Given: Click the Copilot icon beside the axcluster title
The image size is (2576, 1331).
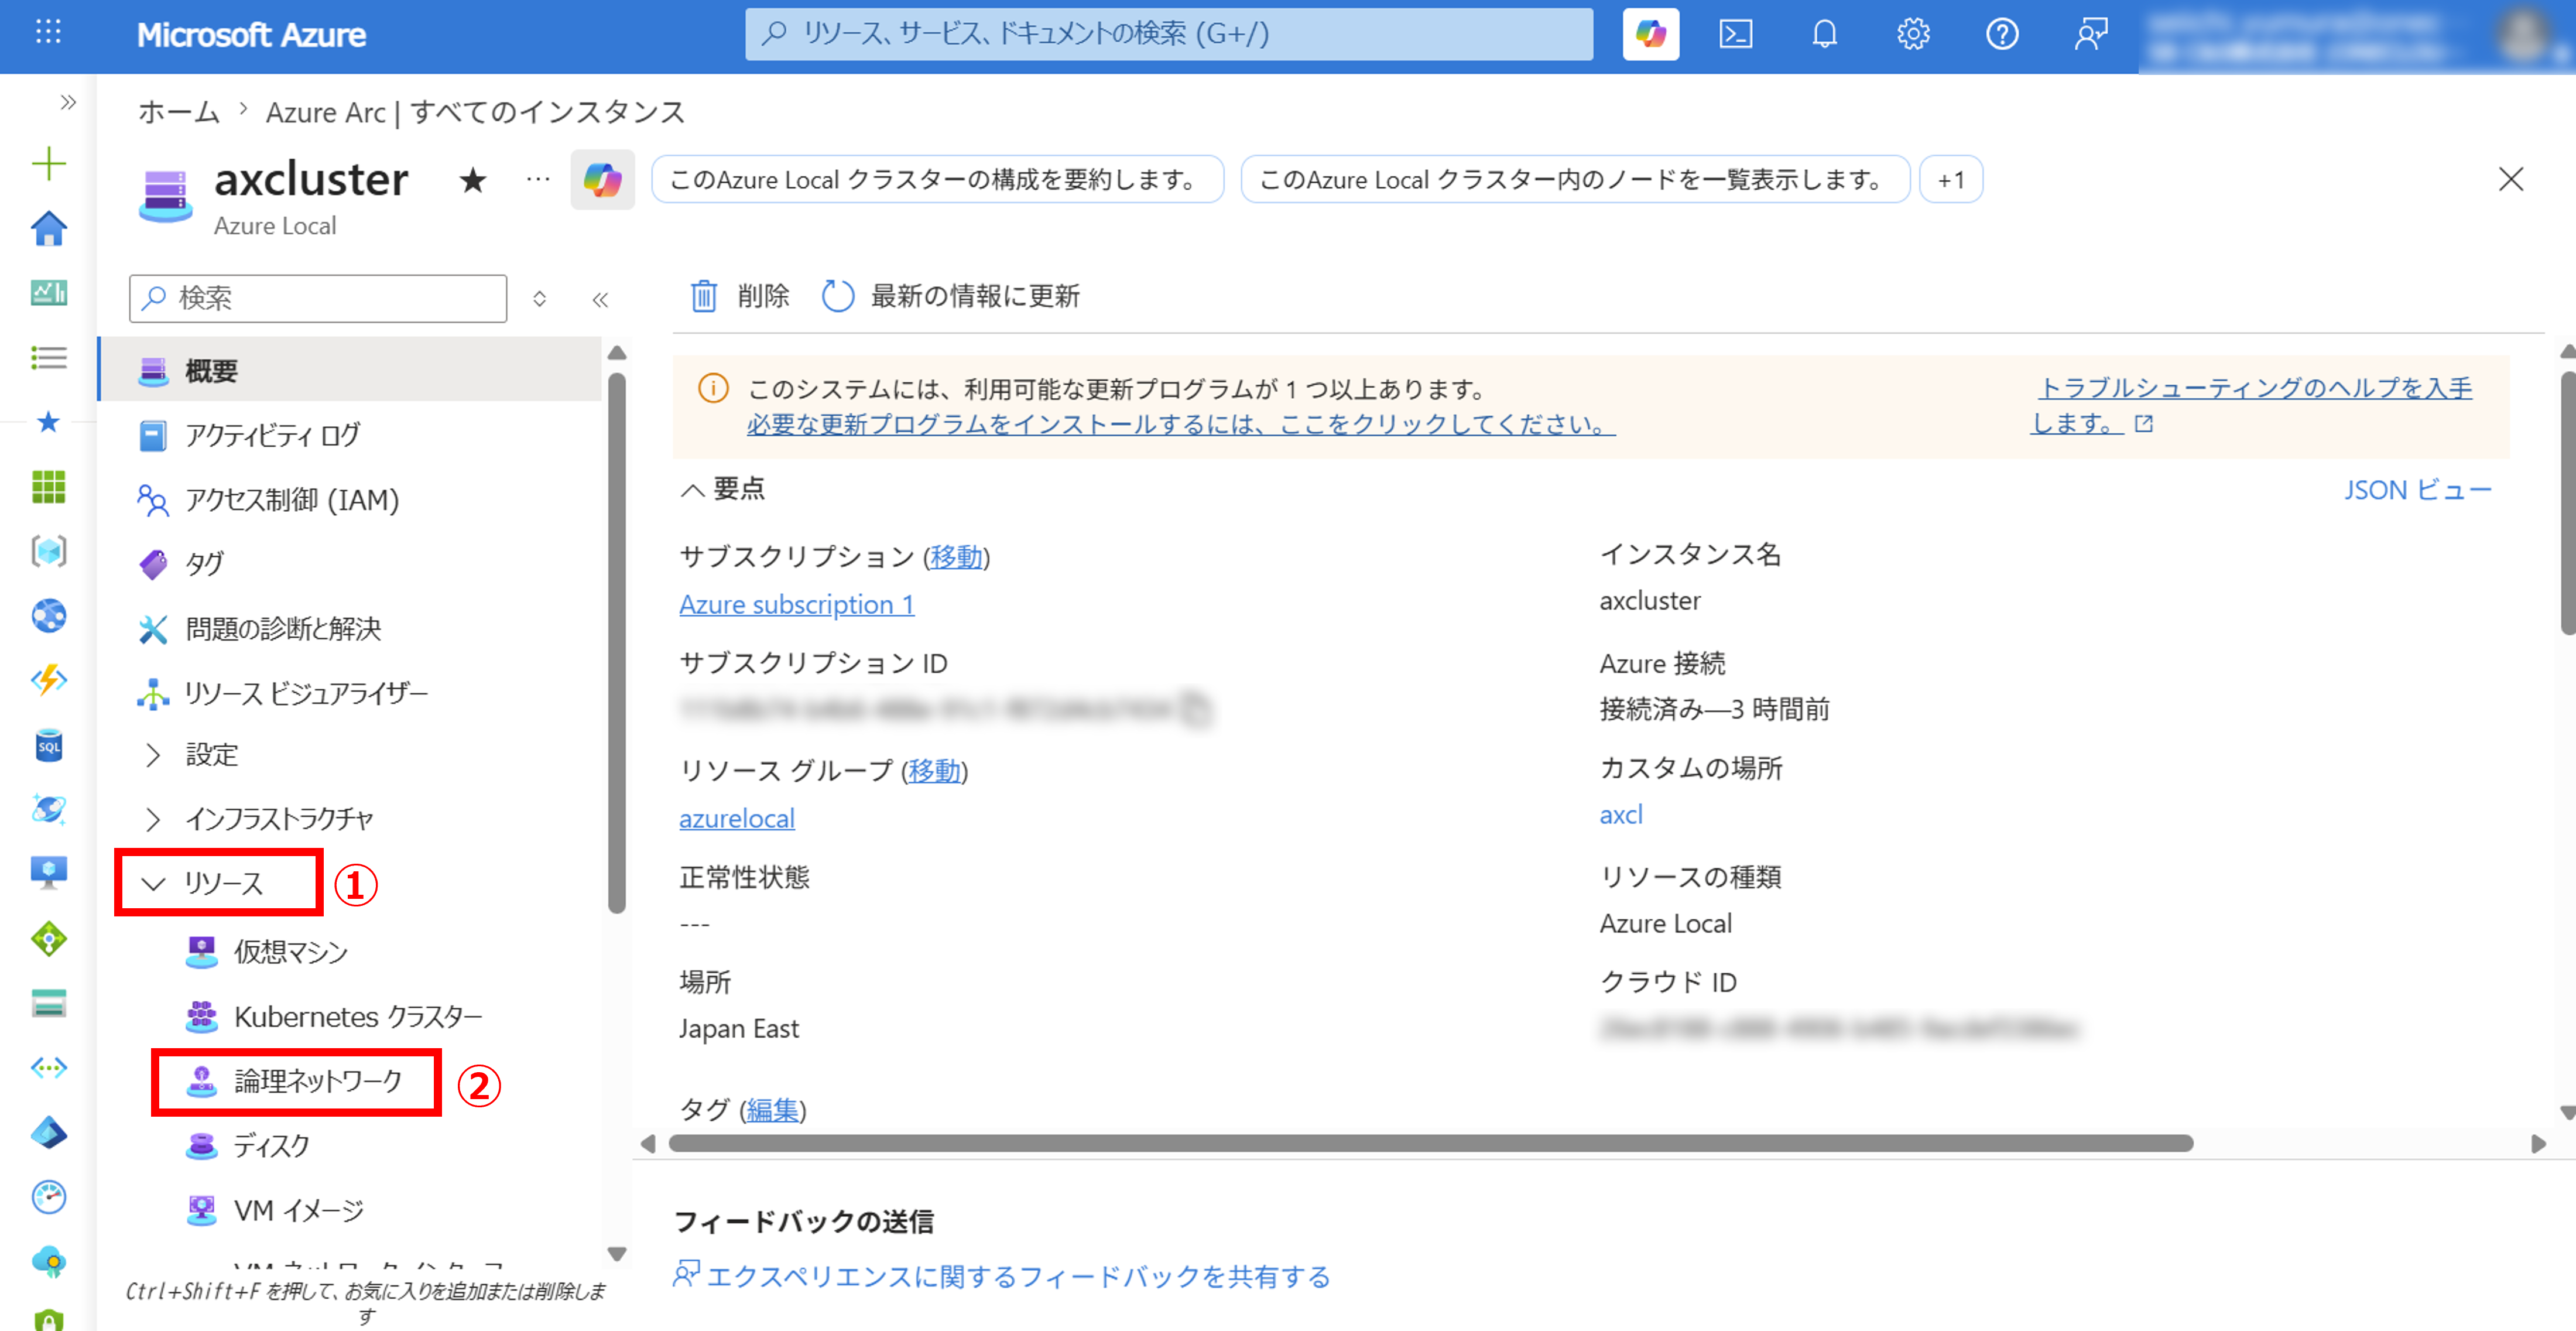Looking at the screenshot, I should [602, 180].
